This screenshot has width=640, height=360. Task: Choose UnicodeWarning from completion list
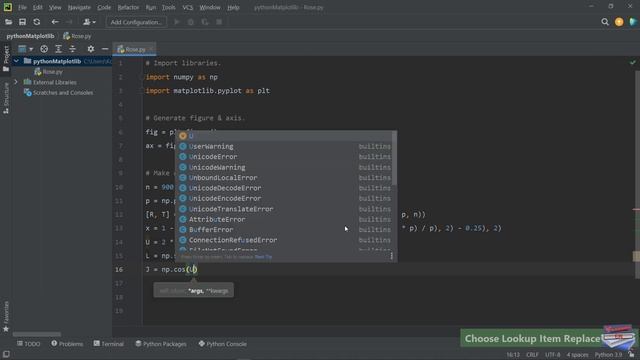(285, 167)
